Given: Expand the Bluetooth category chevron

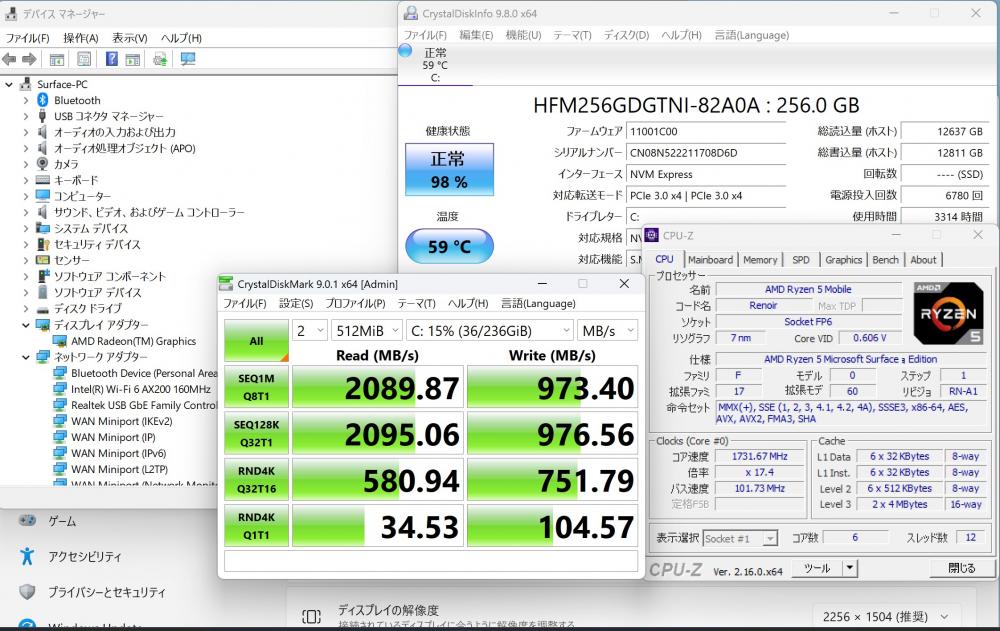Looking at the screenshot, I should [x=26, y=100].
